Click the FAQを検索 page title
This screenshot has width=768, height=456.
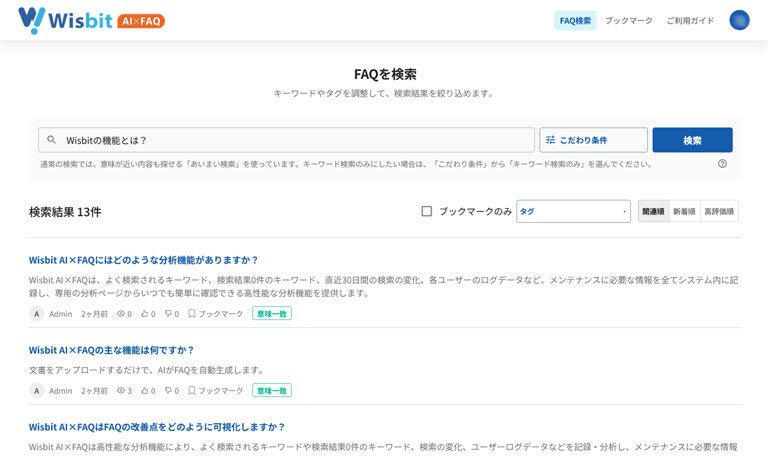click(385, 74)
